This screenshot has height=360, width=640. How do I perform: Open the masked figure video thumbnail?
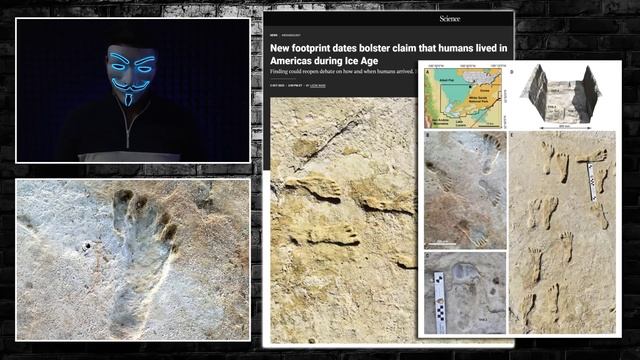pyautogui.click(x=133, y=90)
